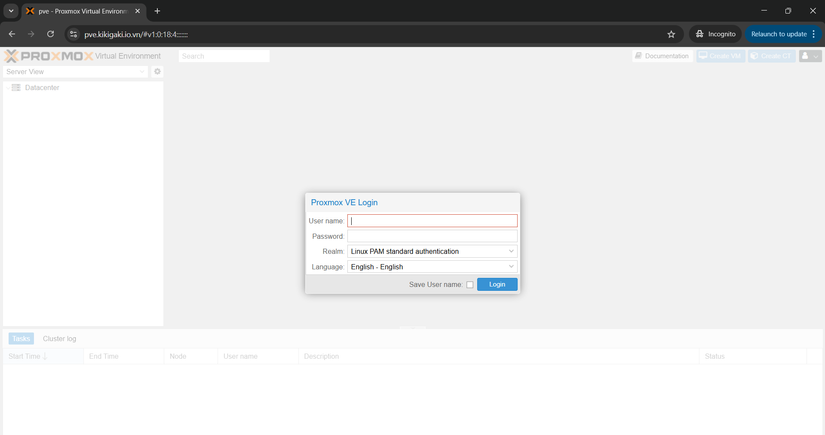Image resolution: width=825 pixels, height=435 pixels.
Task: Click the Proxmox Search box
Action: point(224,56)
